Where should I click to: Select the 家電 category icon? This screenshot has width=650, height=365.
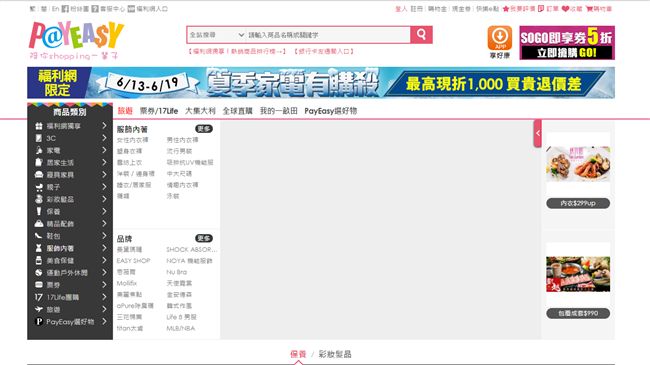coord(39,150)
